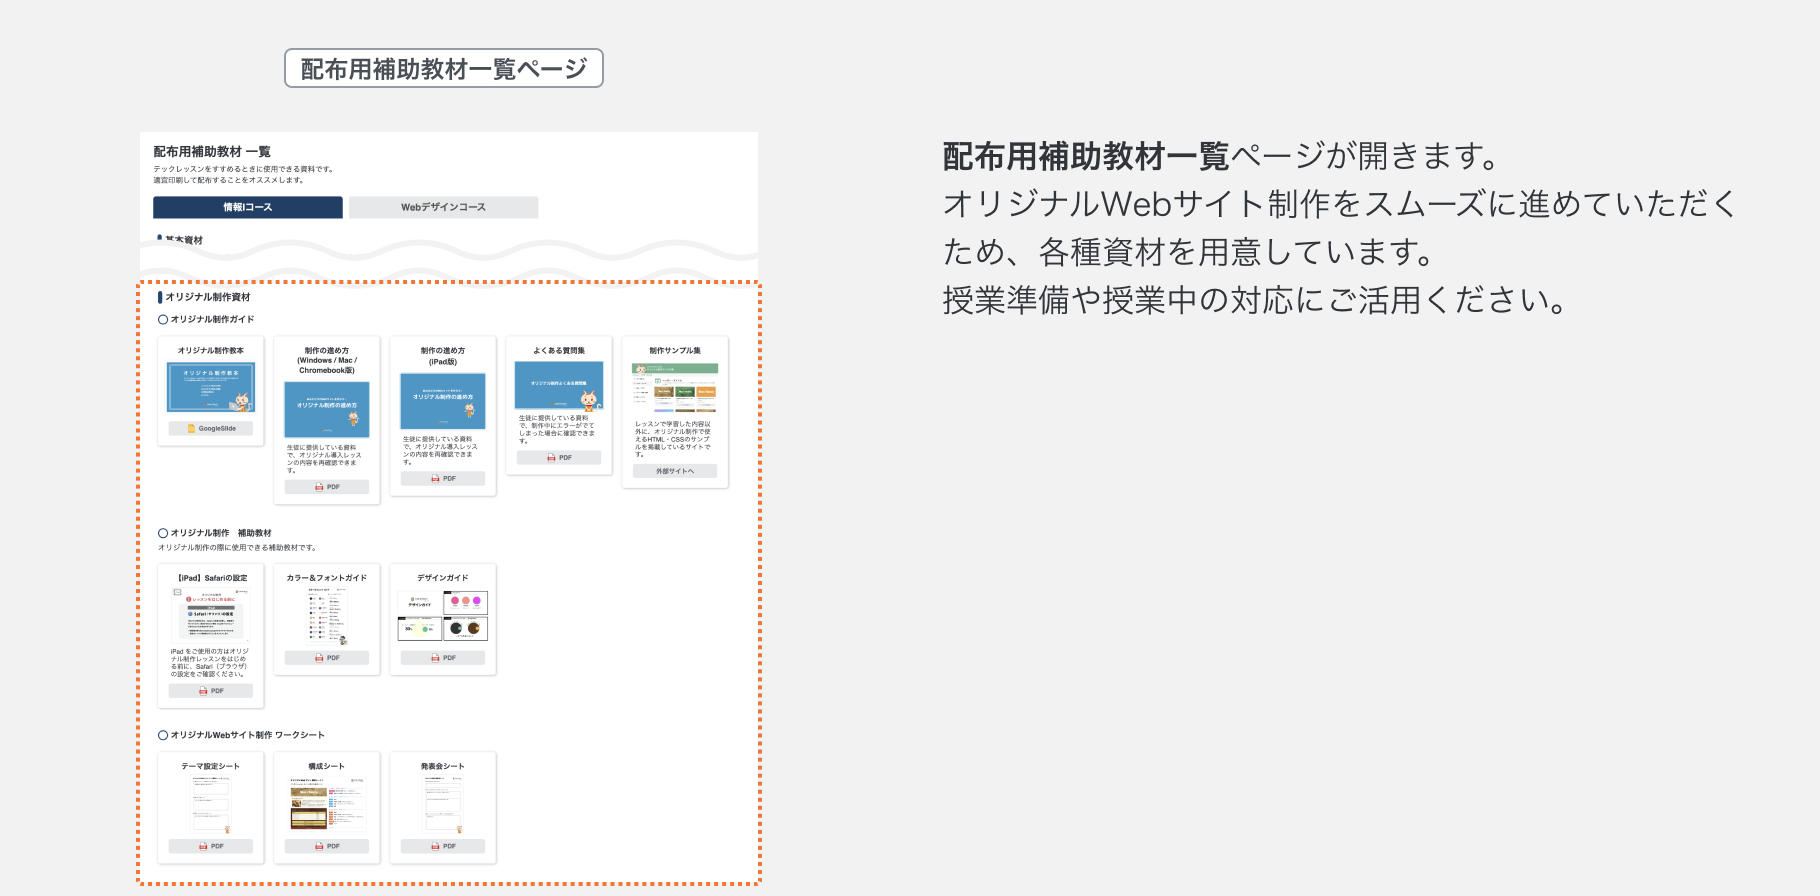Viewport: 1820px width, 896px height.
Task: Click the 構成シート card title
Action: (327, 766)
